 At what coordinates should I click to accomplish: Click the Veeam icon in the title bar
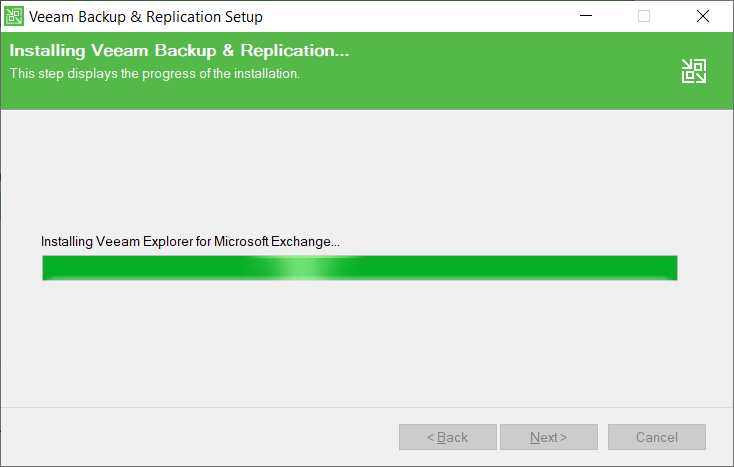[x=14, y=16]
